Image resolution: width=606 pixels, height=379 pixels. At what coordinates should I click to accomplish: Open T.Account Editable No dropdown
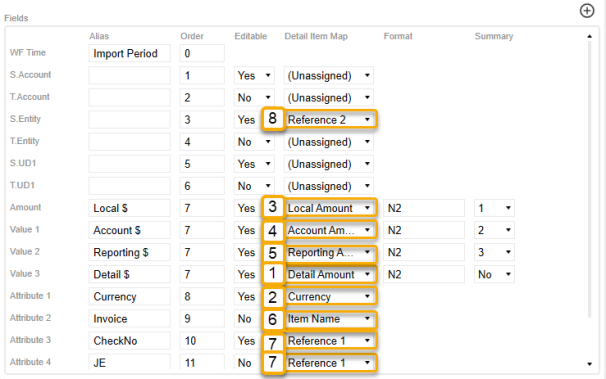tap(254, 97)
